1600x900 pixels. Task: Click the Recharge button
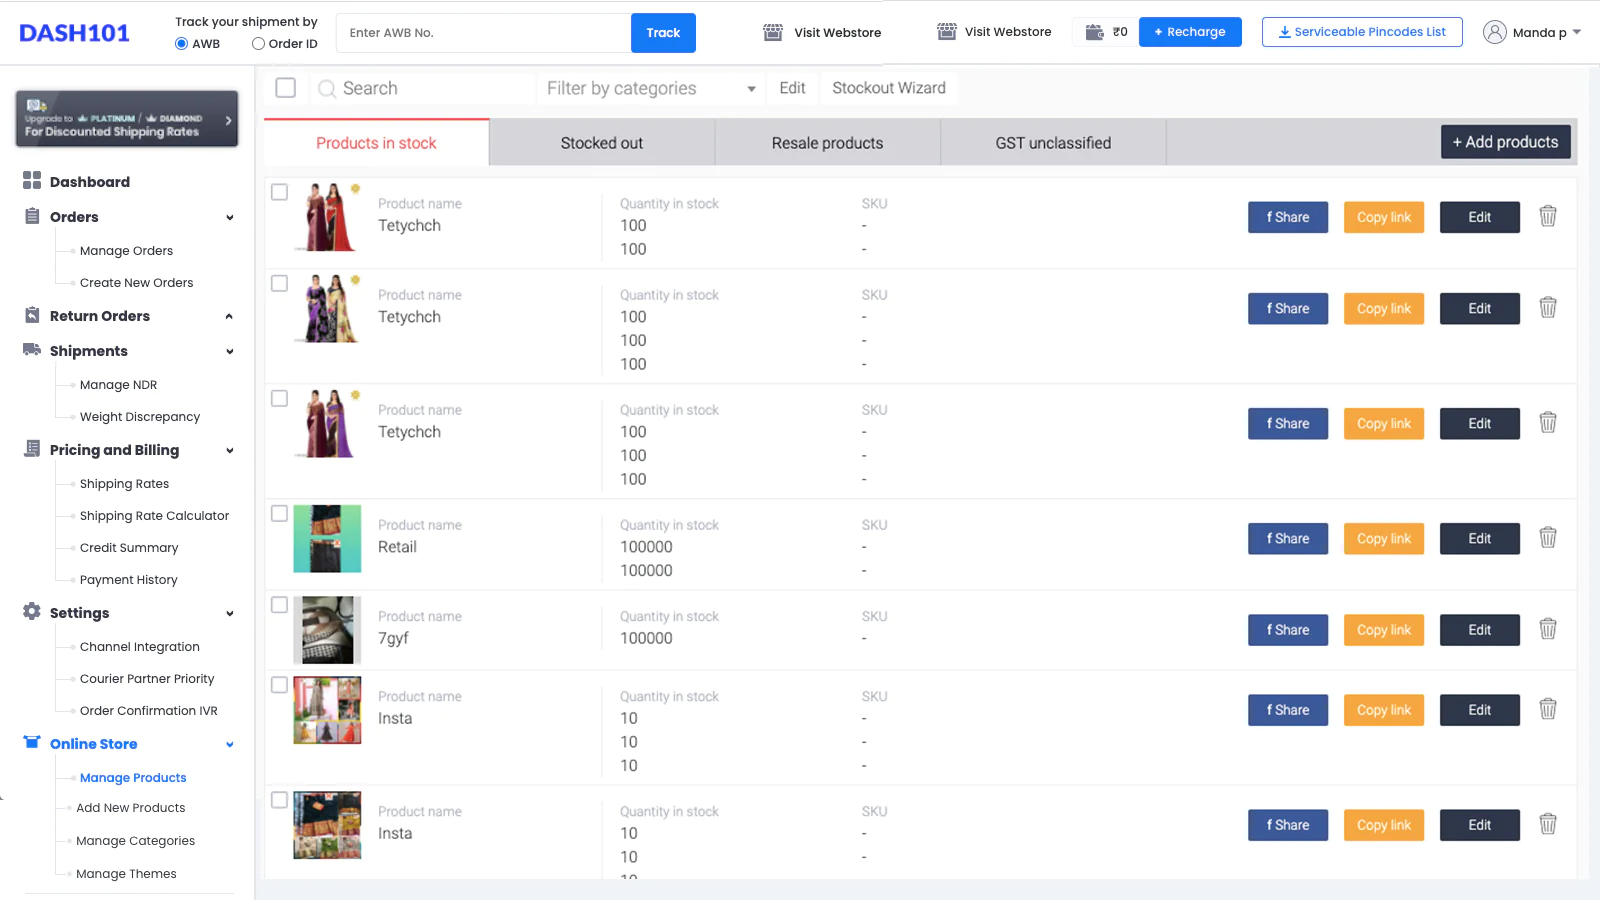[x=1189, y=32]
